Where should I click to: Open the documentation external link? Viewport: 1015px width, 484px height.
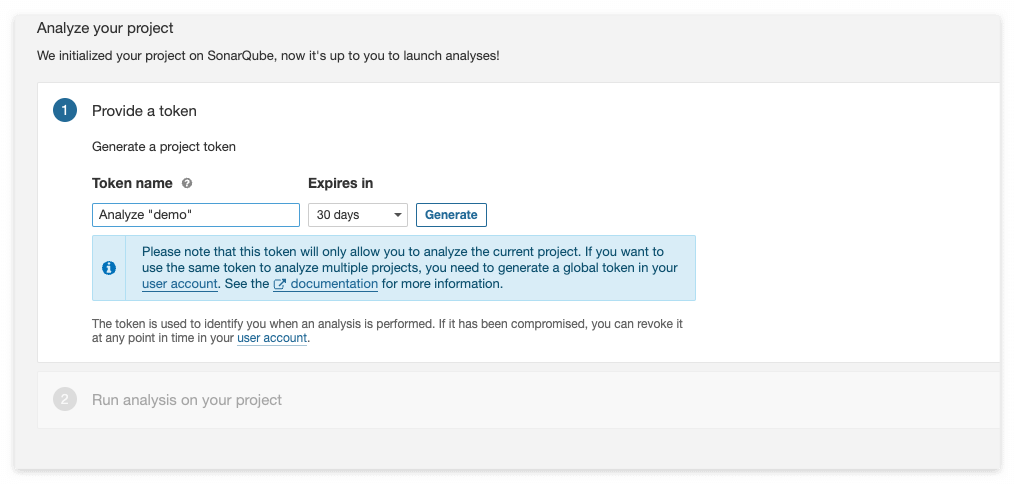[326, 284]
